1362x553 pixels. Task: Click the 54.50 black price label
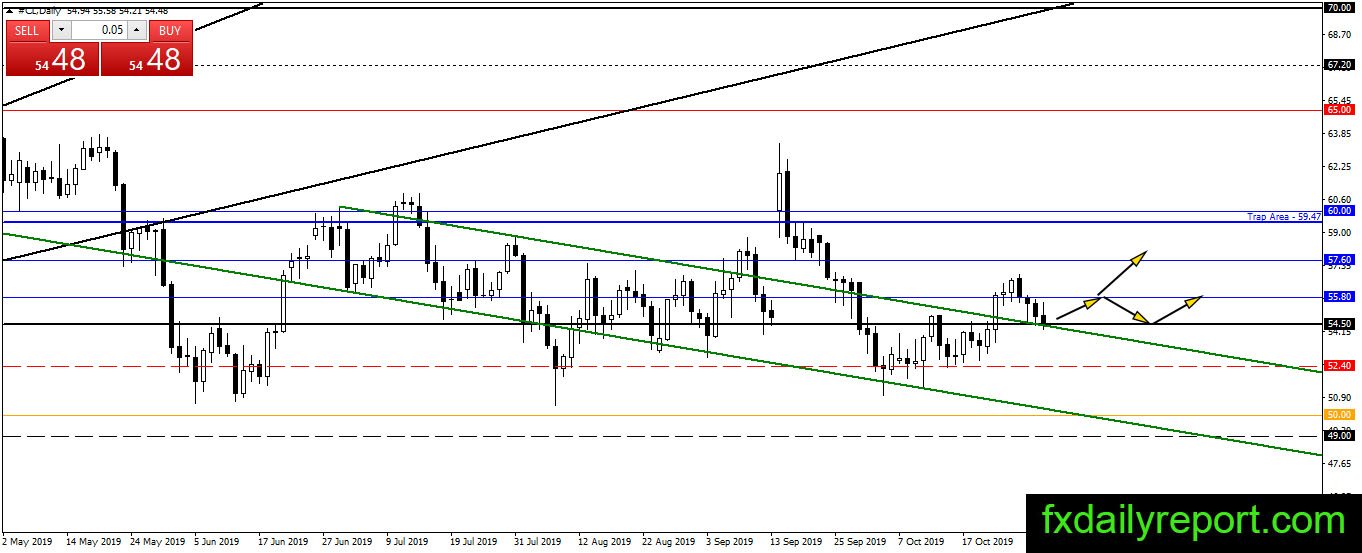1338,324
